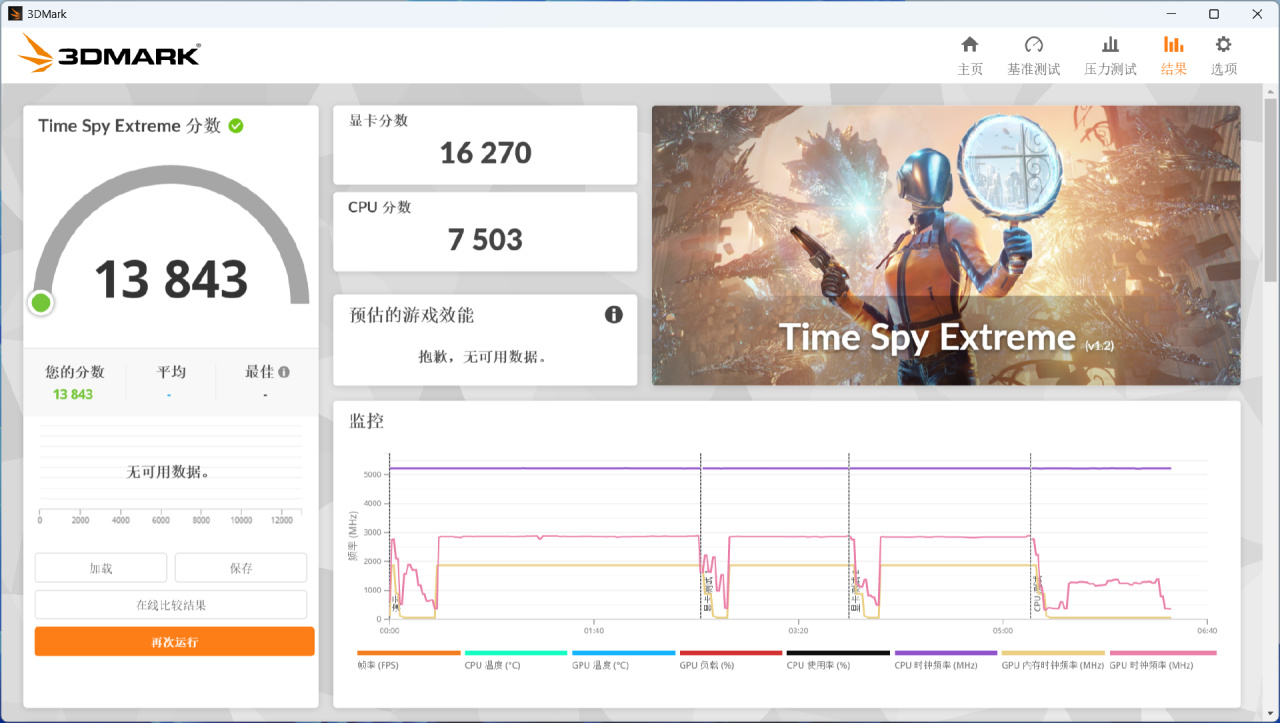Click the 预估的游戏效能 heading
This screenshot has width=1280, height=723.
click(x=411, y=315)
